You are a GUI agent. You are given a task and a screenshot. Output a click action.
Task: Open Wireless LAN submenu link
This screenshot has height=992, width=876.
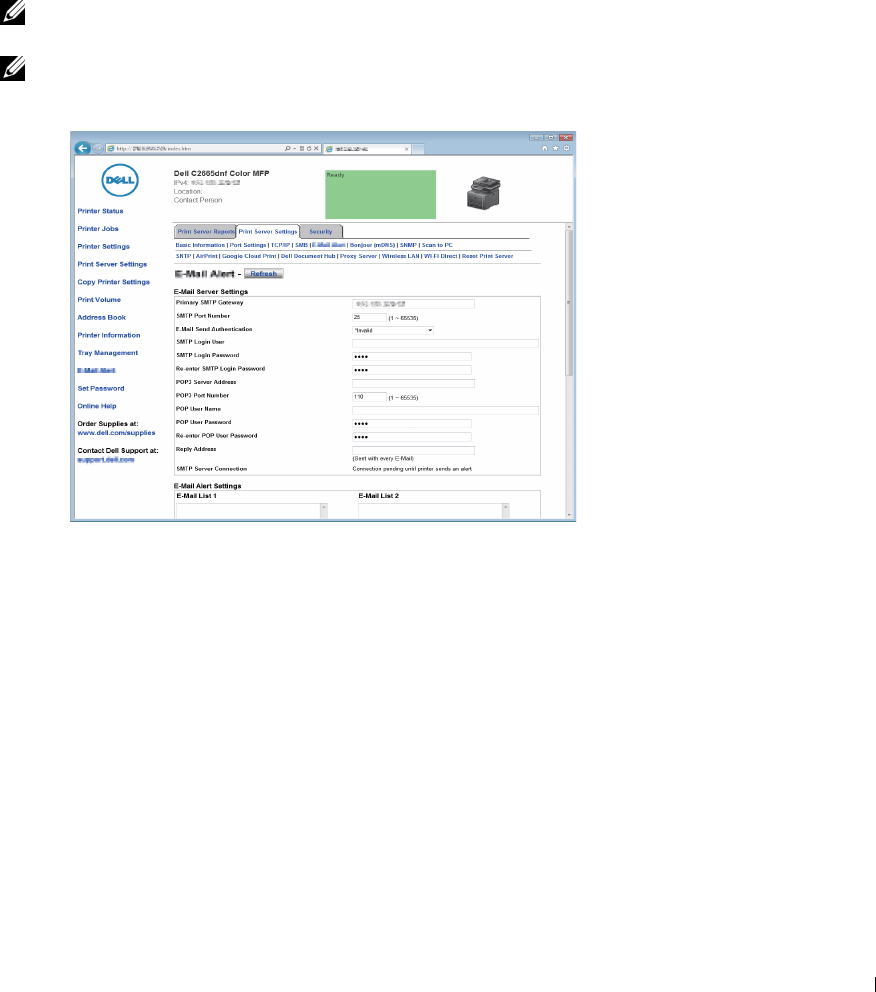400,256
